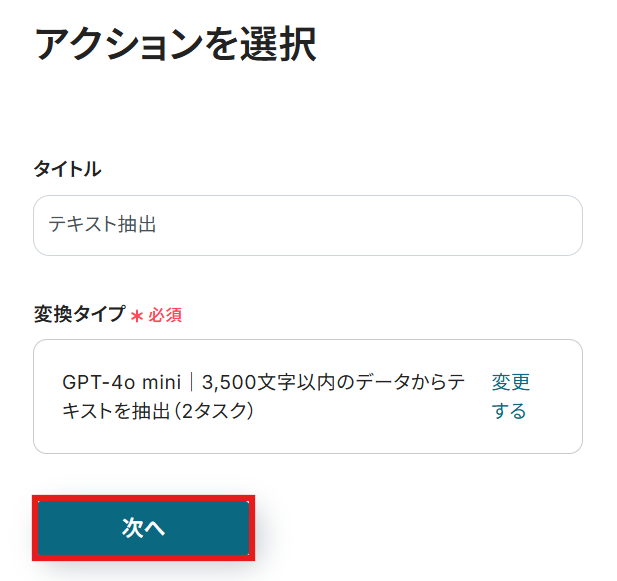Click empty right side of タイトル field
617x581 pixels.
[450, 225]
